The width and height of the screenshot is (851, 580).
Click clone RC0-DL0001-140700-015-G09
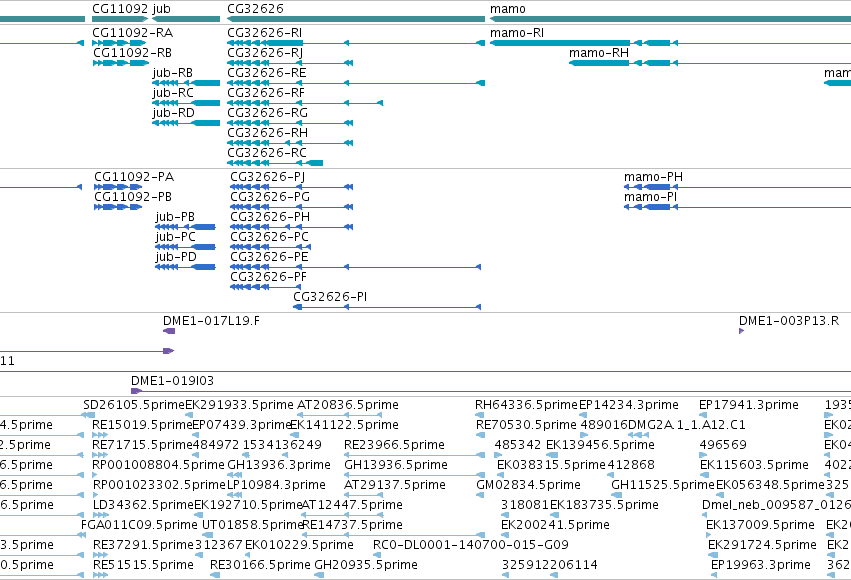[x=471, y=545]
